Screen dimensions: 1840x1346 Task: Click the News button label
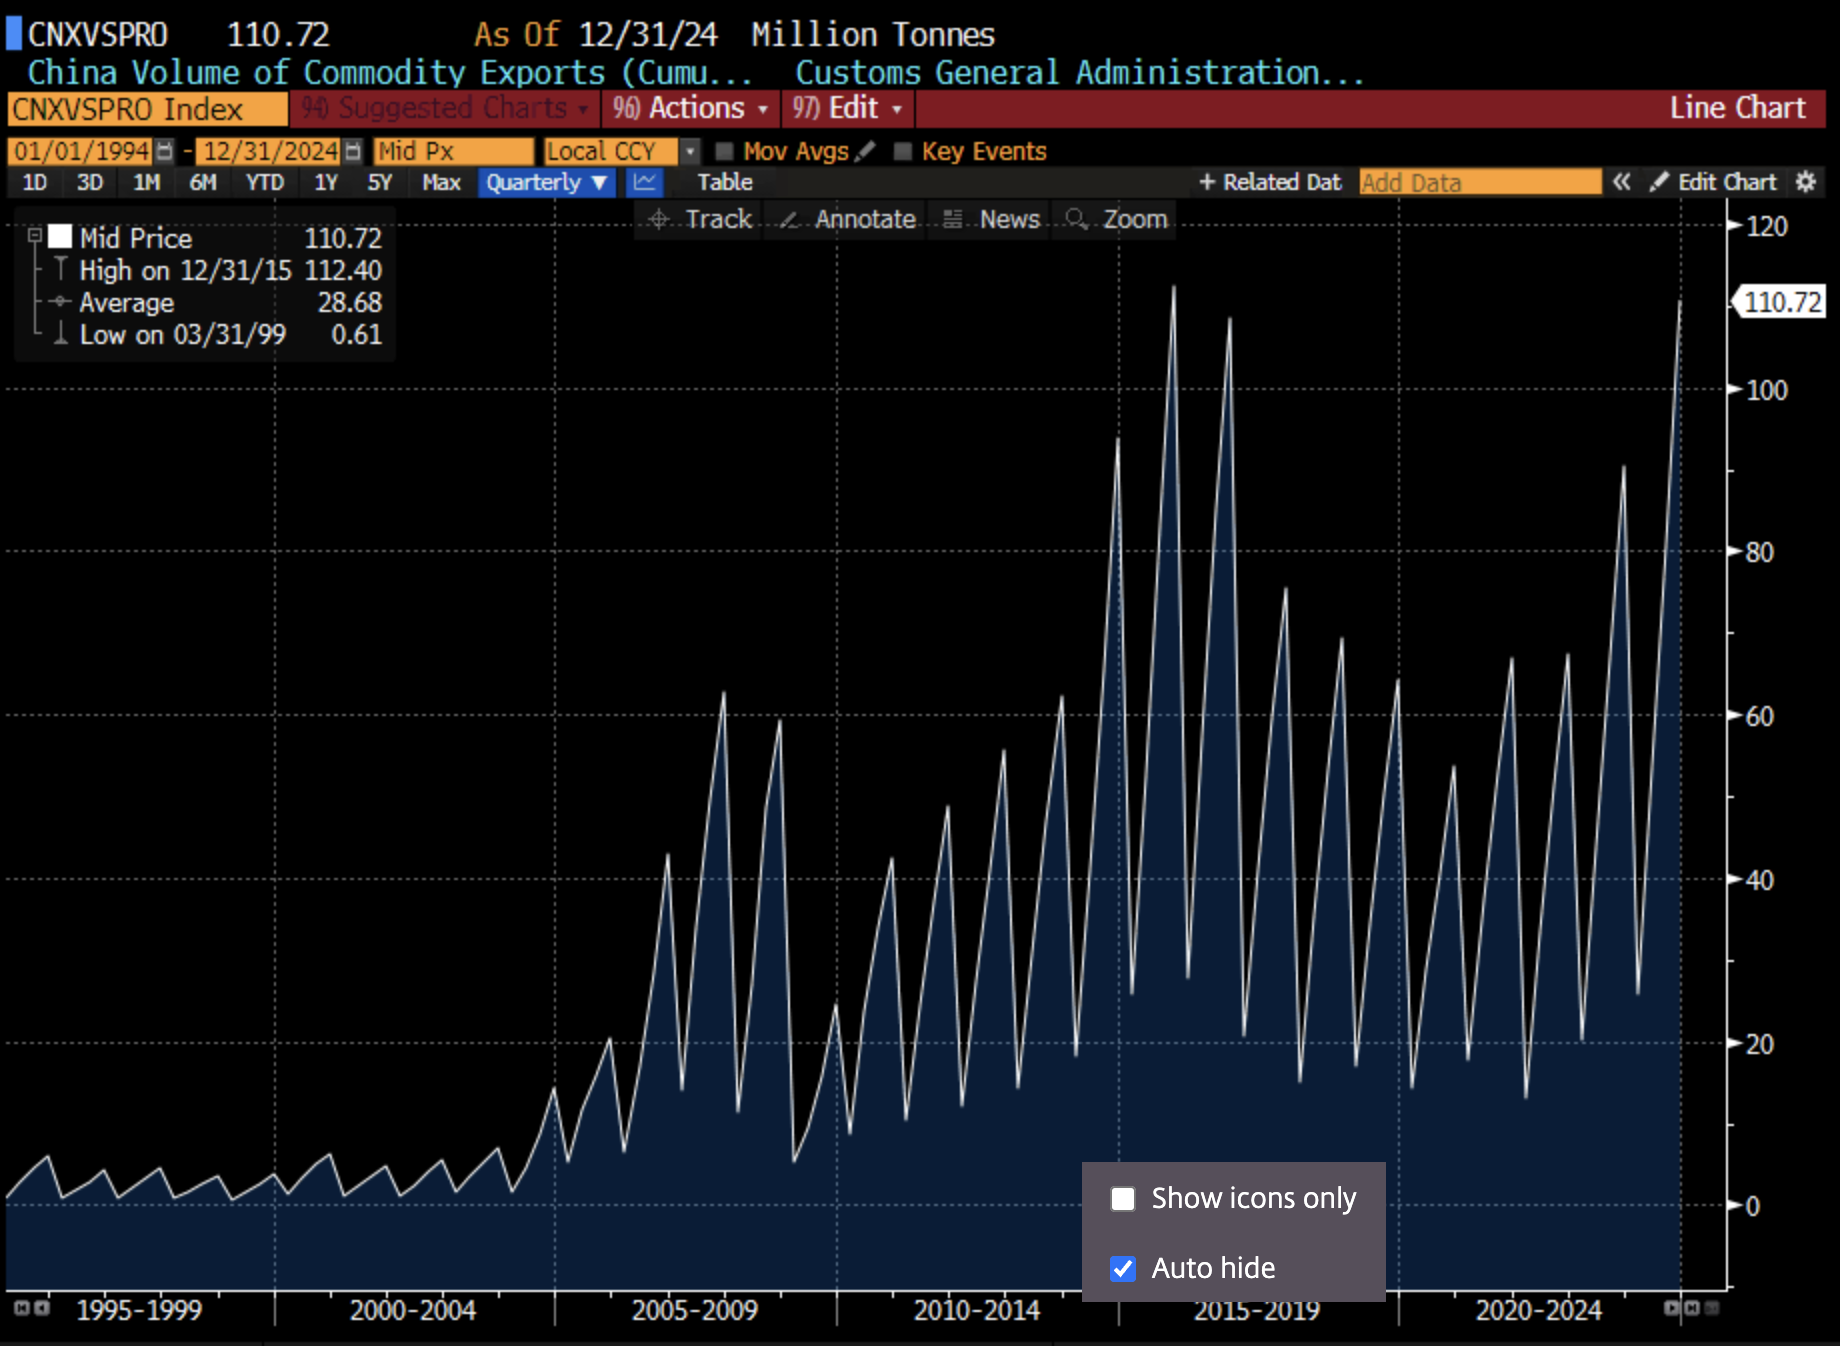pyautogui.click(x=1010, y=219)
